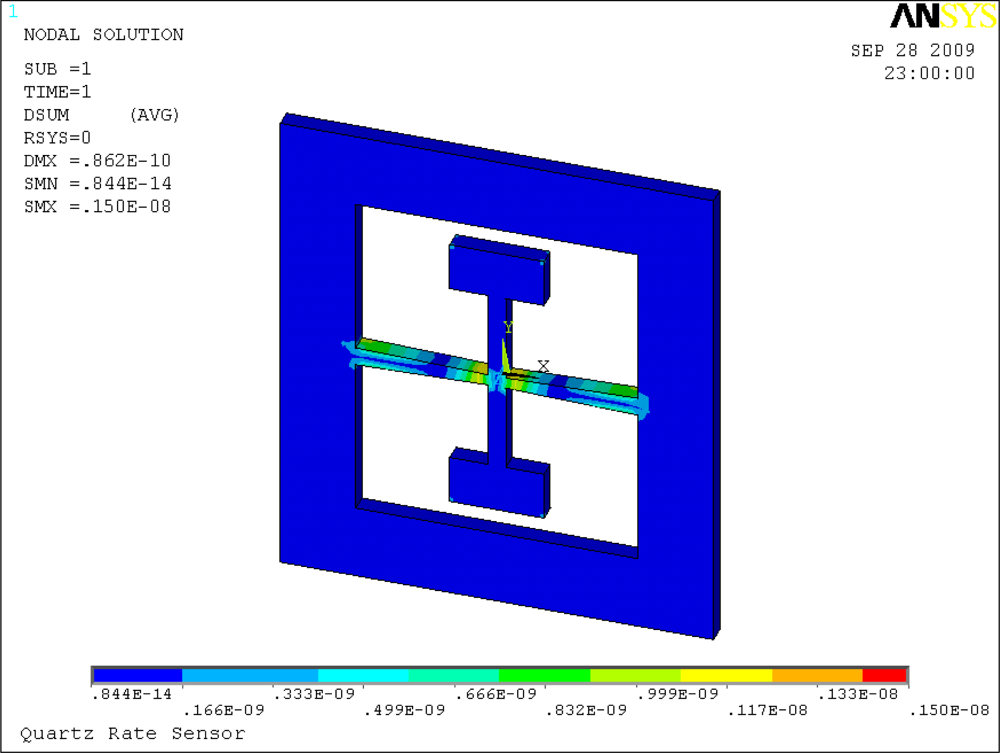
Task: Click the upper mass block of sensor
Action: 498,271
